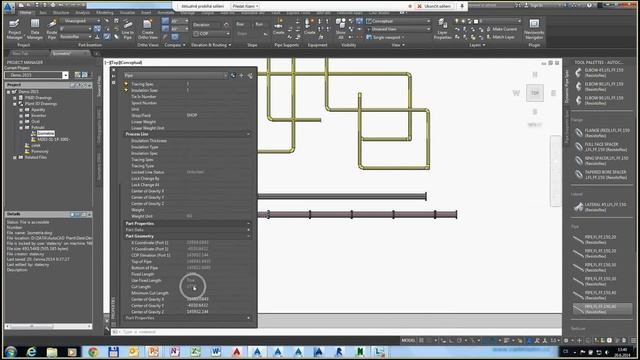Click the Create Ortho View tool
The height and width of the screenshot is (360, 640).
147,29
